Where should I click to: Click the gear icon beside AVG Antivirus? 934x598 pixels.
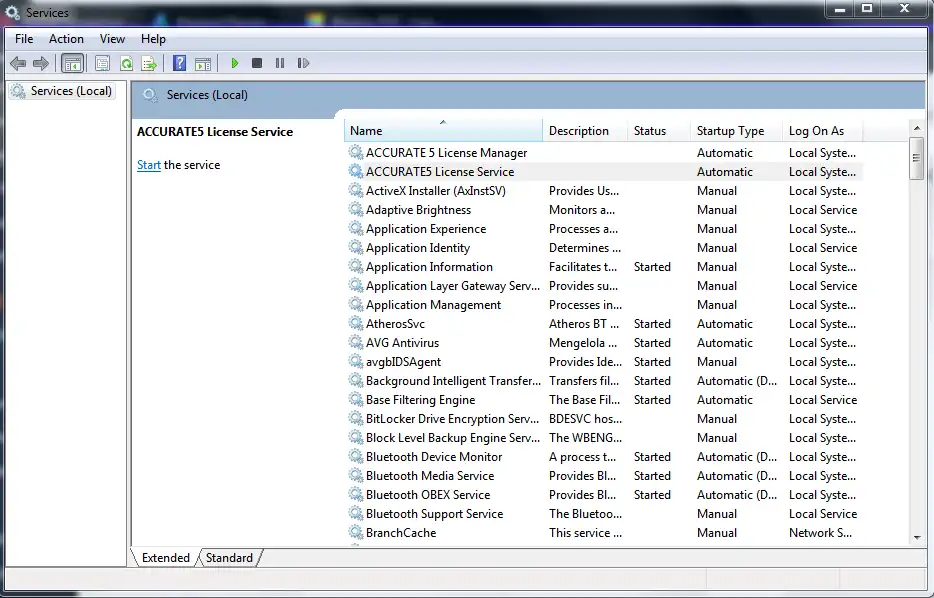click(x=356, y=342)
